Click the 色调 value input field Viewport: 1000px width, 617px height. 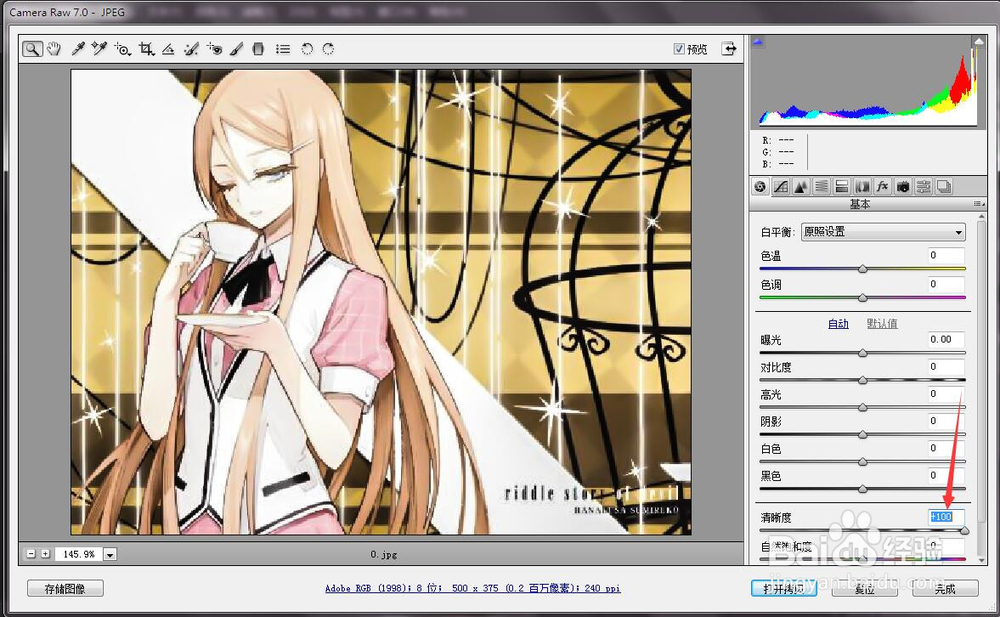coord(946,285)
